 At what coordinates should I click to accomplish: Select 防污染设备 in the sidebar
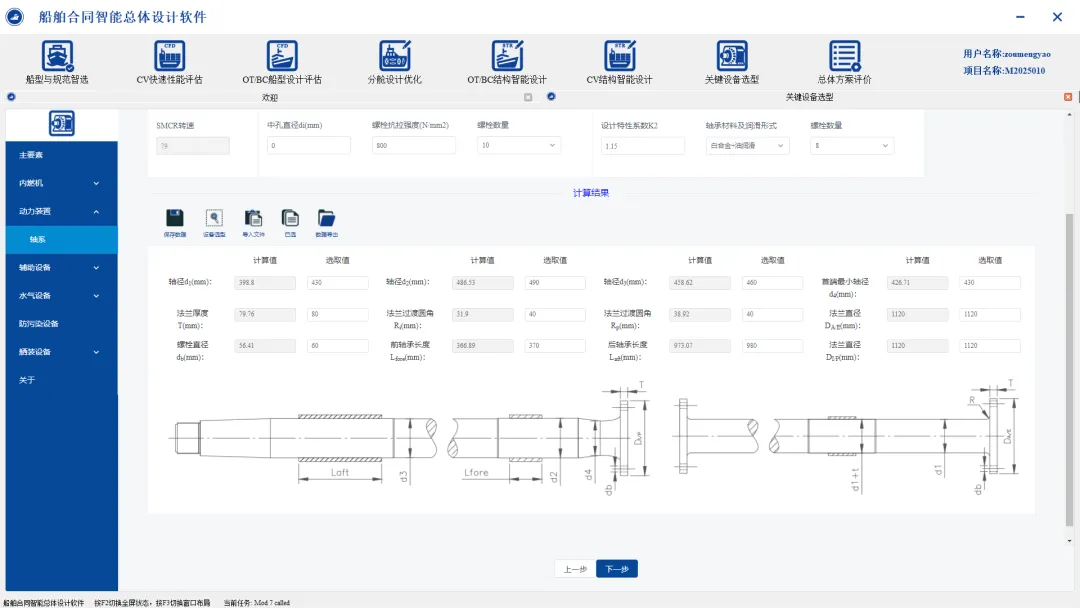[61, 324]
